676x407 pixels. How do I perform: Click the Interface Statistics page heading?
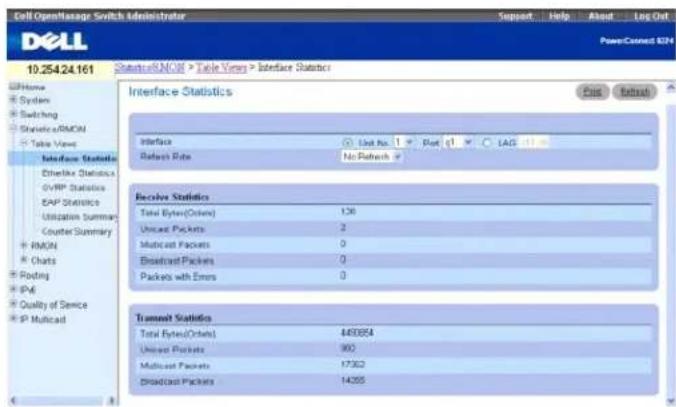180,92
